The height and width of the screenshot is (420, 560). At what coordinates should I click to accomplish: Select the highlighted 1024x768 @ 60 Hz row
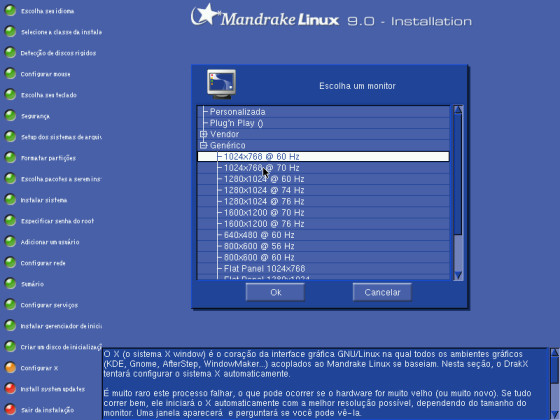click(x=323, y=156)
